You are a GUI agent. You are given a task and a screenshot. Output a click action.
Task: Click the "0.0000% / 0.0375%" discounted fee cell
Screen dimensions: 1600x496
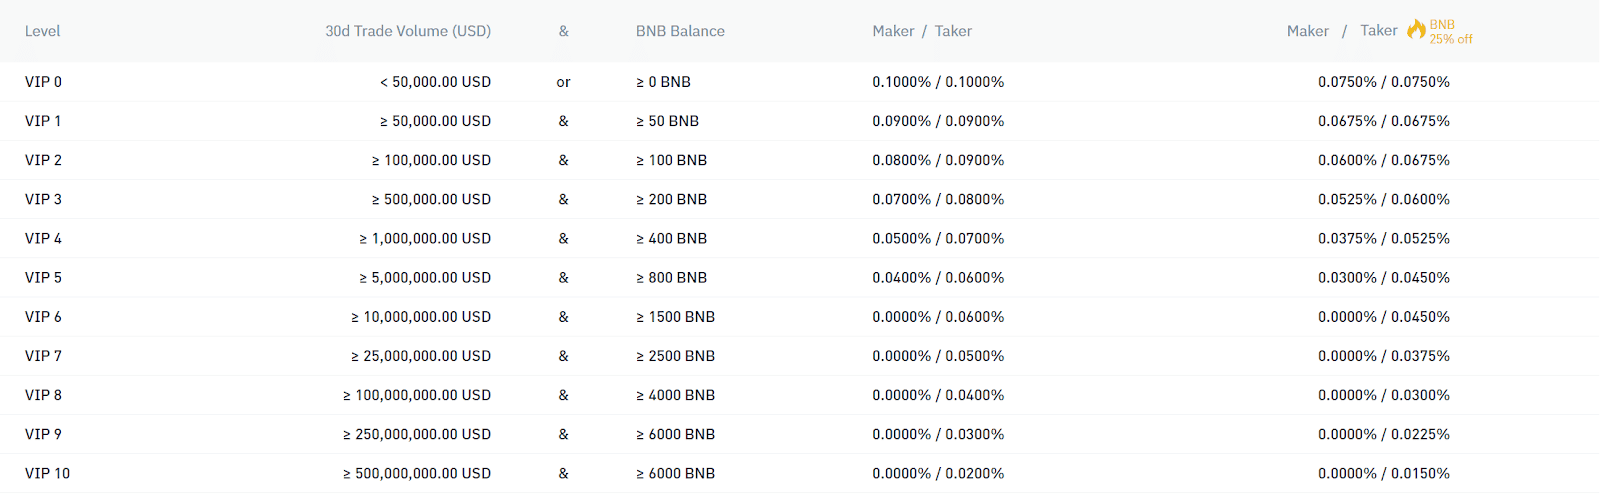pos(1384,355)
